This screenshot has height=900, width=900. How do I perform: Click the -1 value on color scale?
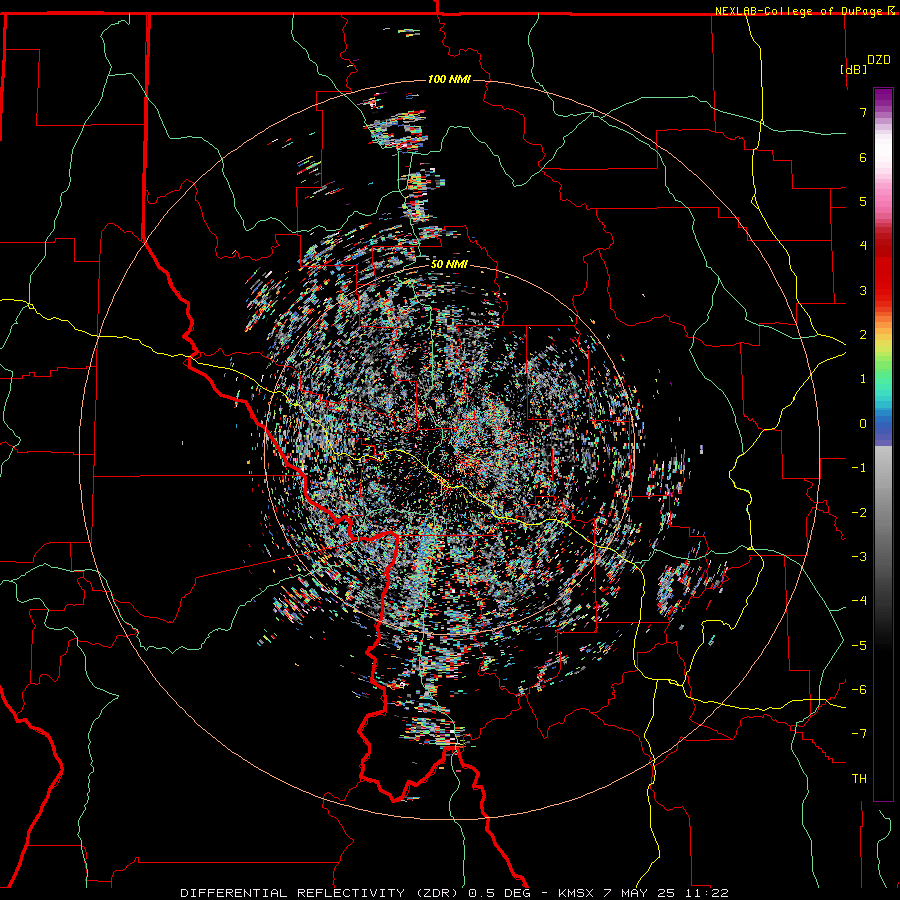coord(859,468)
